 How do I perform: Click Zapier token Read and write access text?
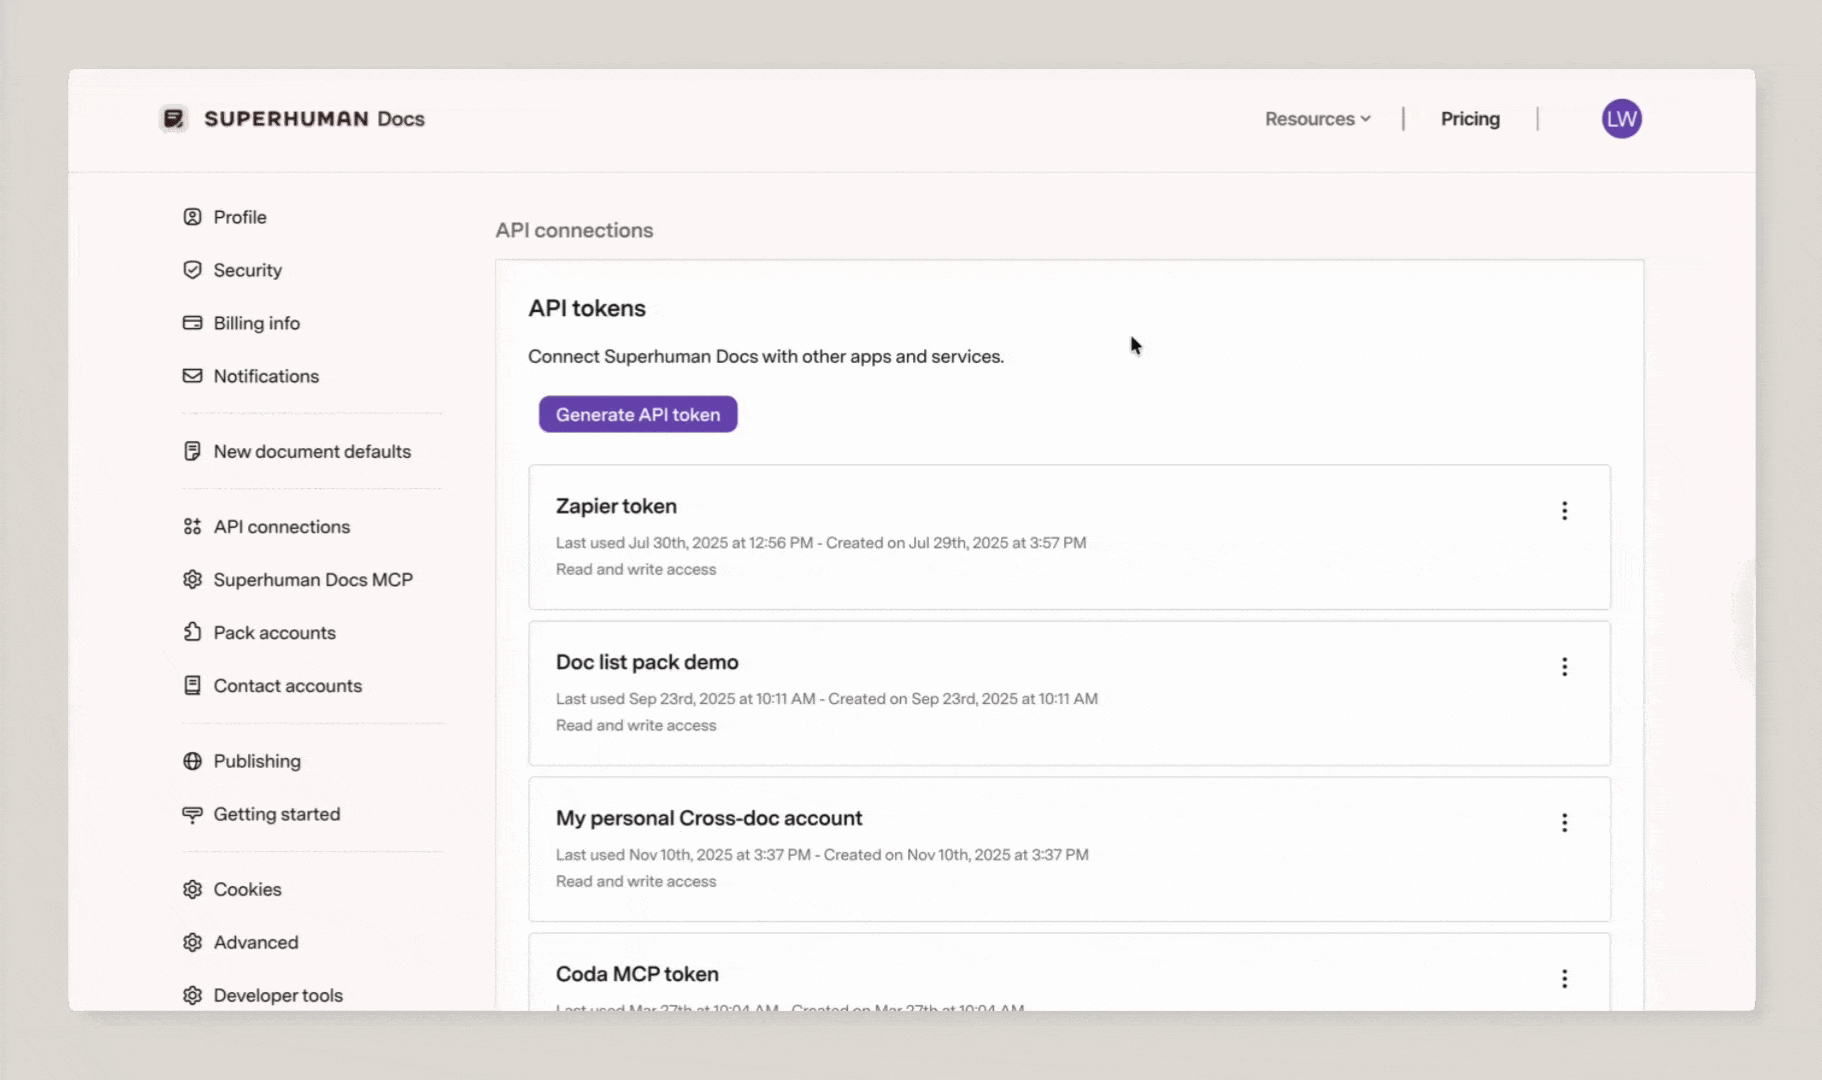point(636,569)
